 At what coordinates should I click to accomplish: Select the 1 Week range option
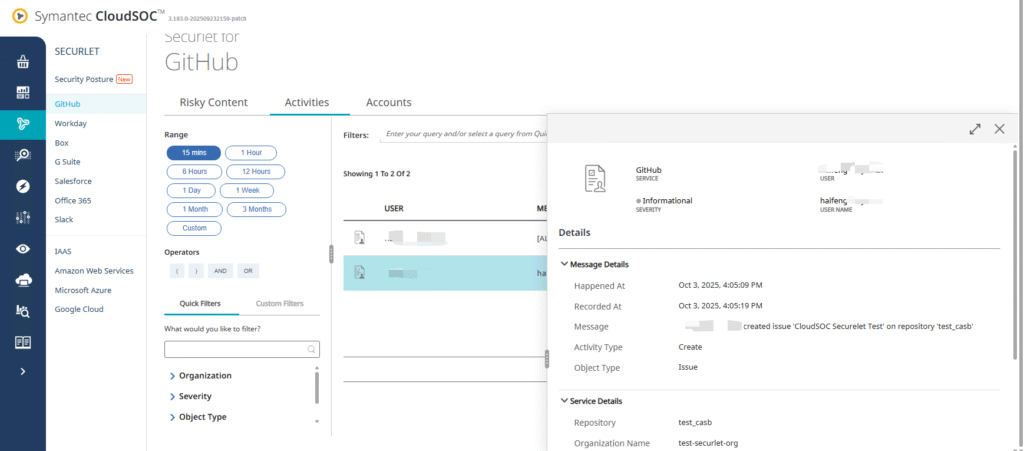(x=247, y=190)
